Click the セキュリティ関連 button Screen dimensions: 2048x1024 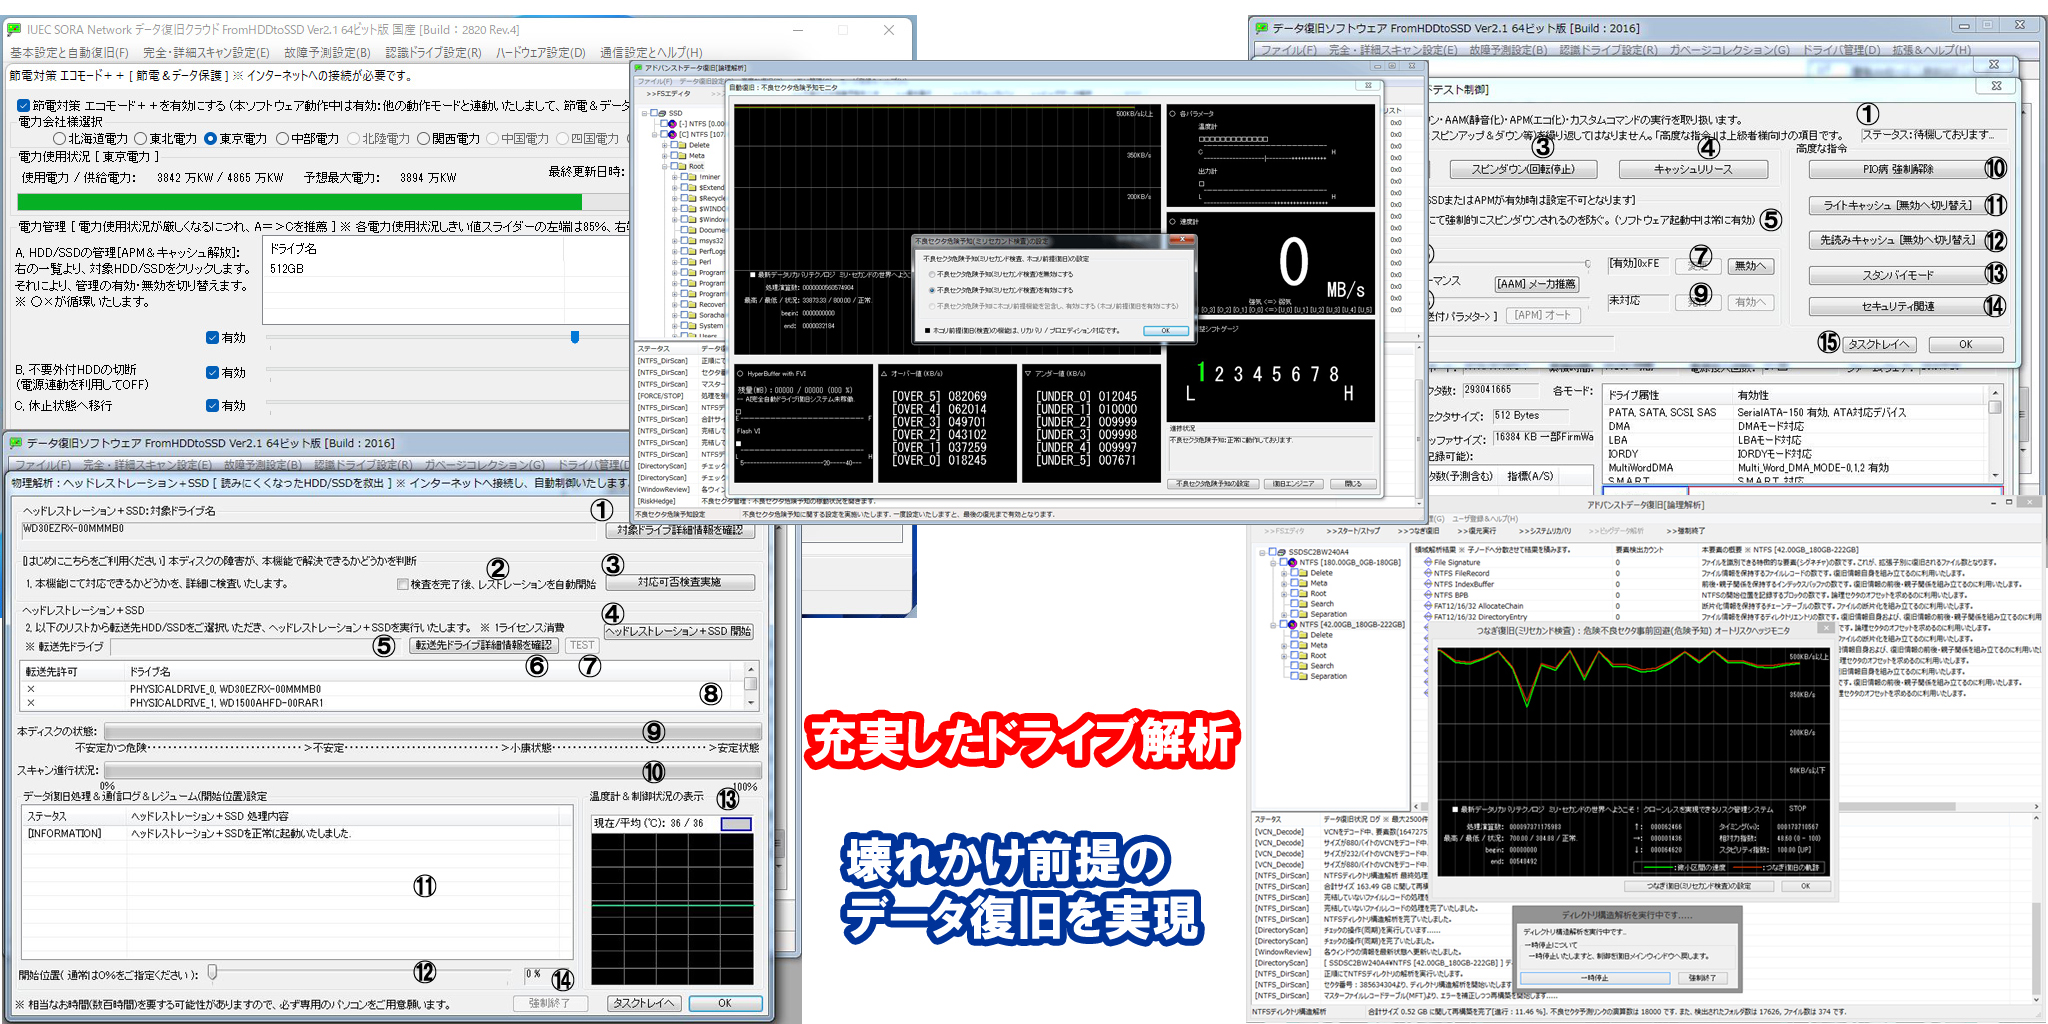1898,307
